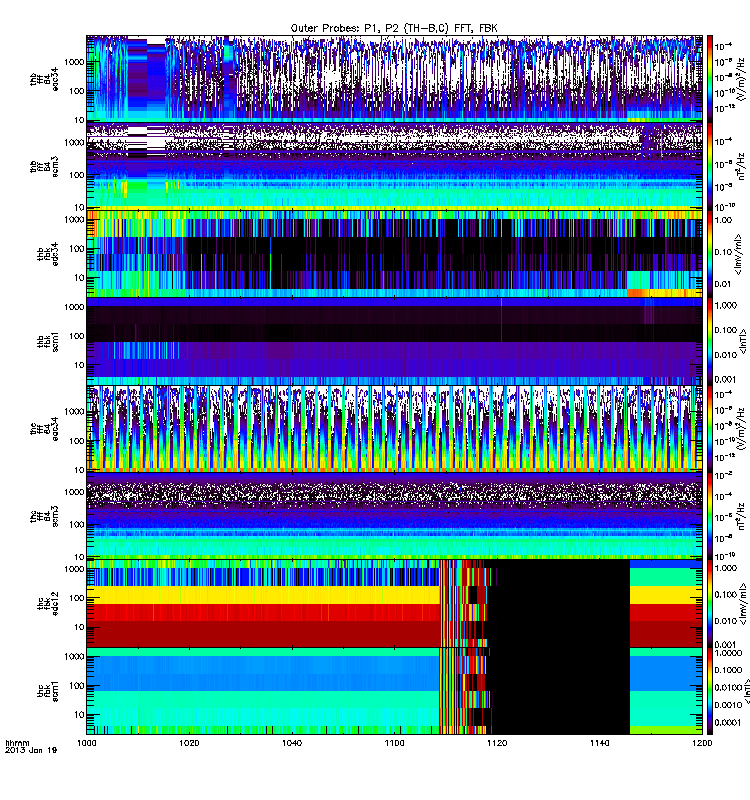Click the '1.0000' color bar value of thc fbk scm1
This screenshot has height=800, width=750.
coord(728,653)
